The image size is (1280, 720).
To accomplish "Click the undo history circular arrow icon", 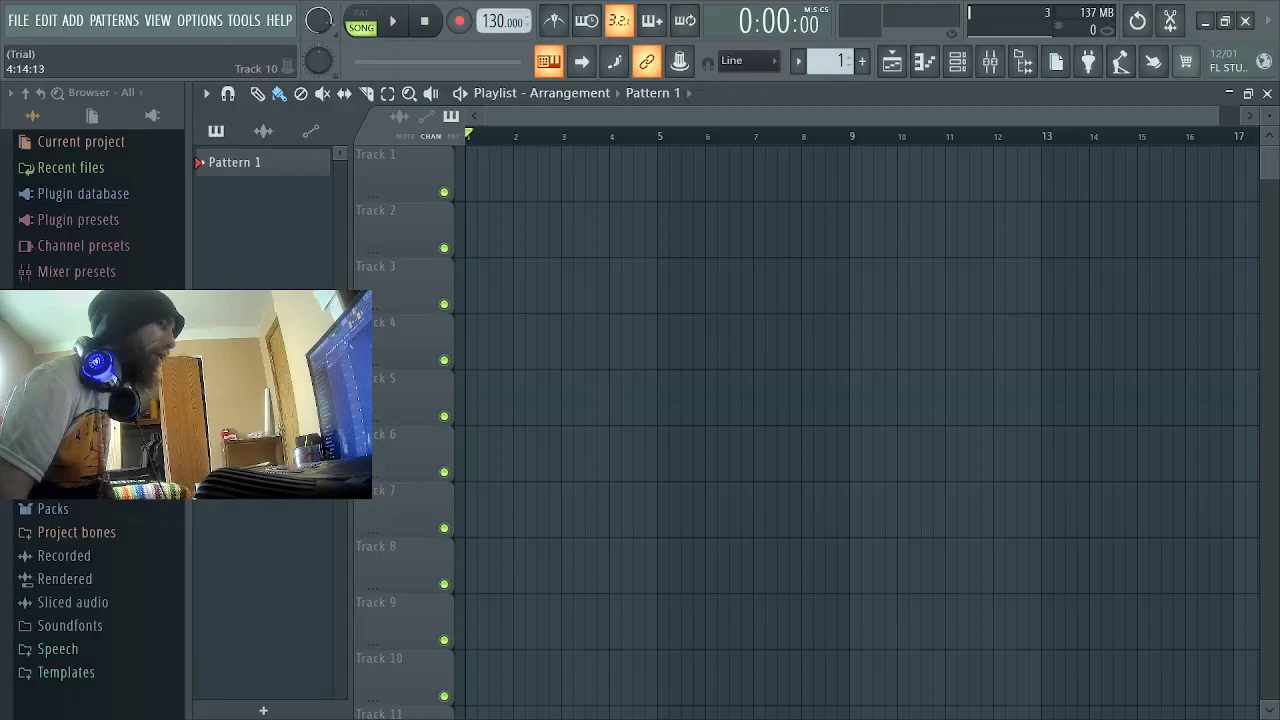I will coord(1138,21).
